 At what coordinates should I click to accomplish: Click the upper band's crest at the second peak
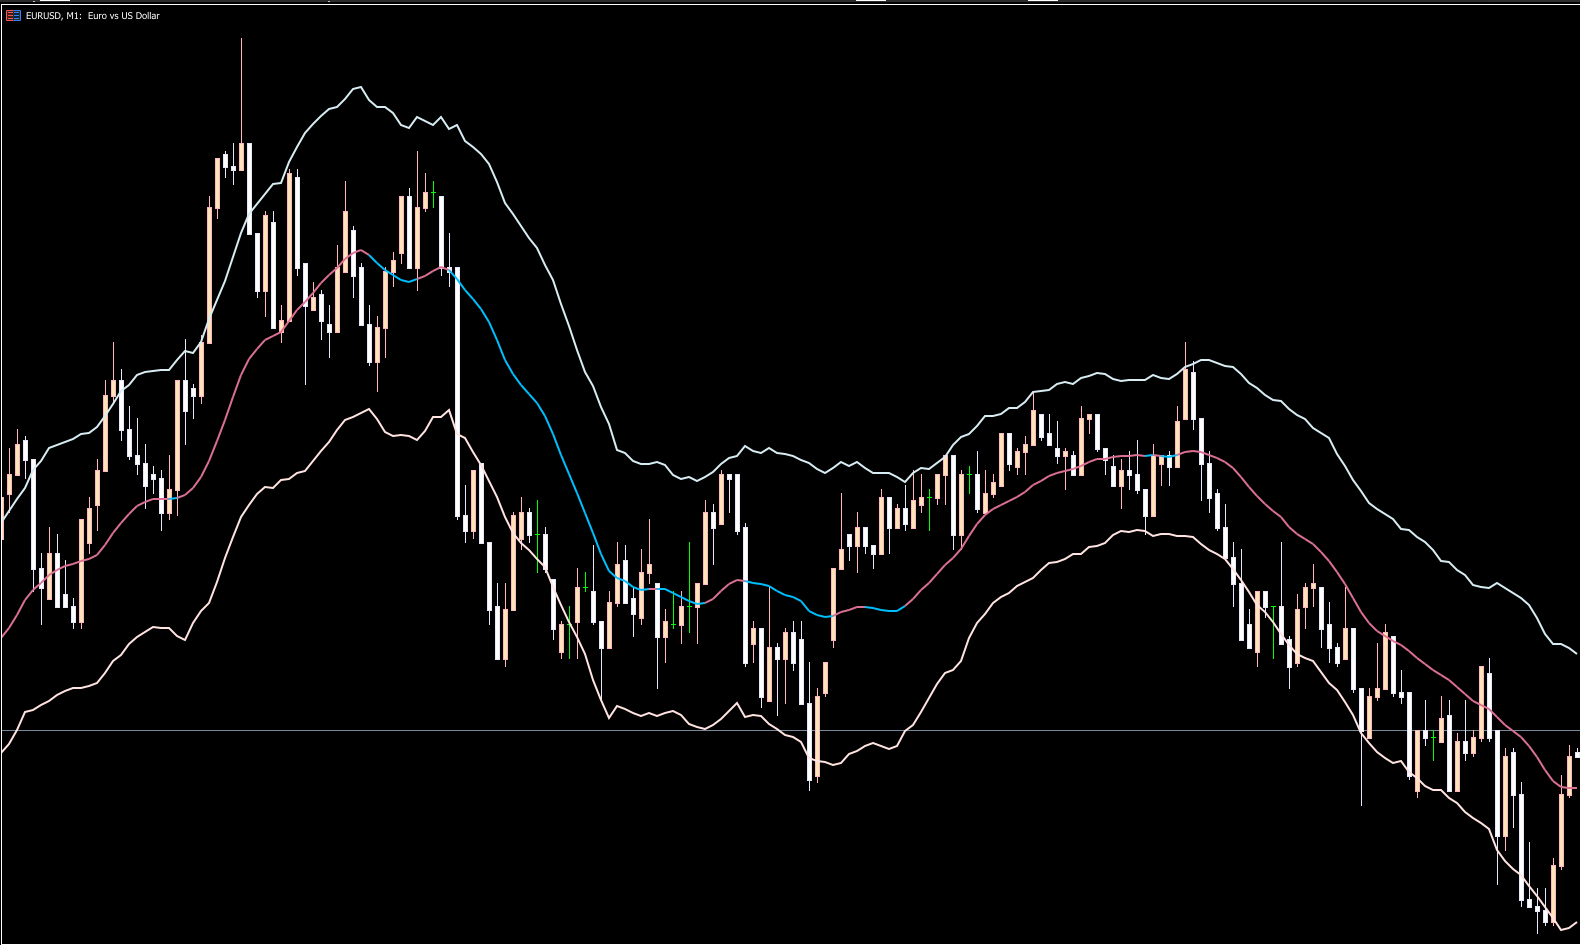click(1207, 360)
